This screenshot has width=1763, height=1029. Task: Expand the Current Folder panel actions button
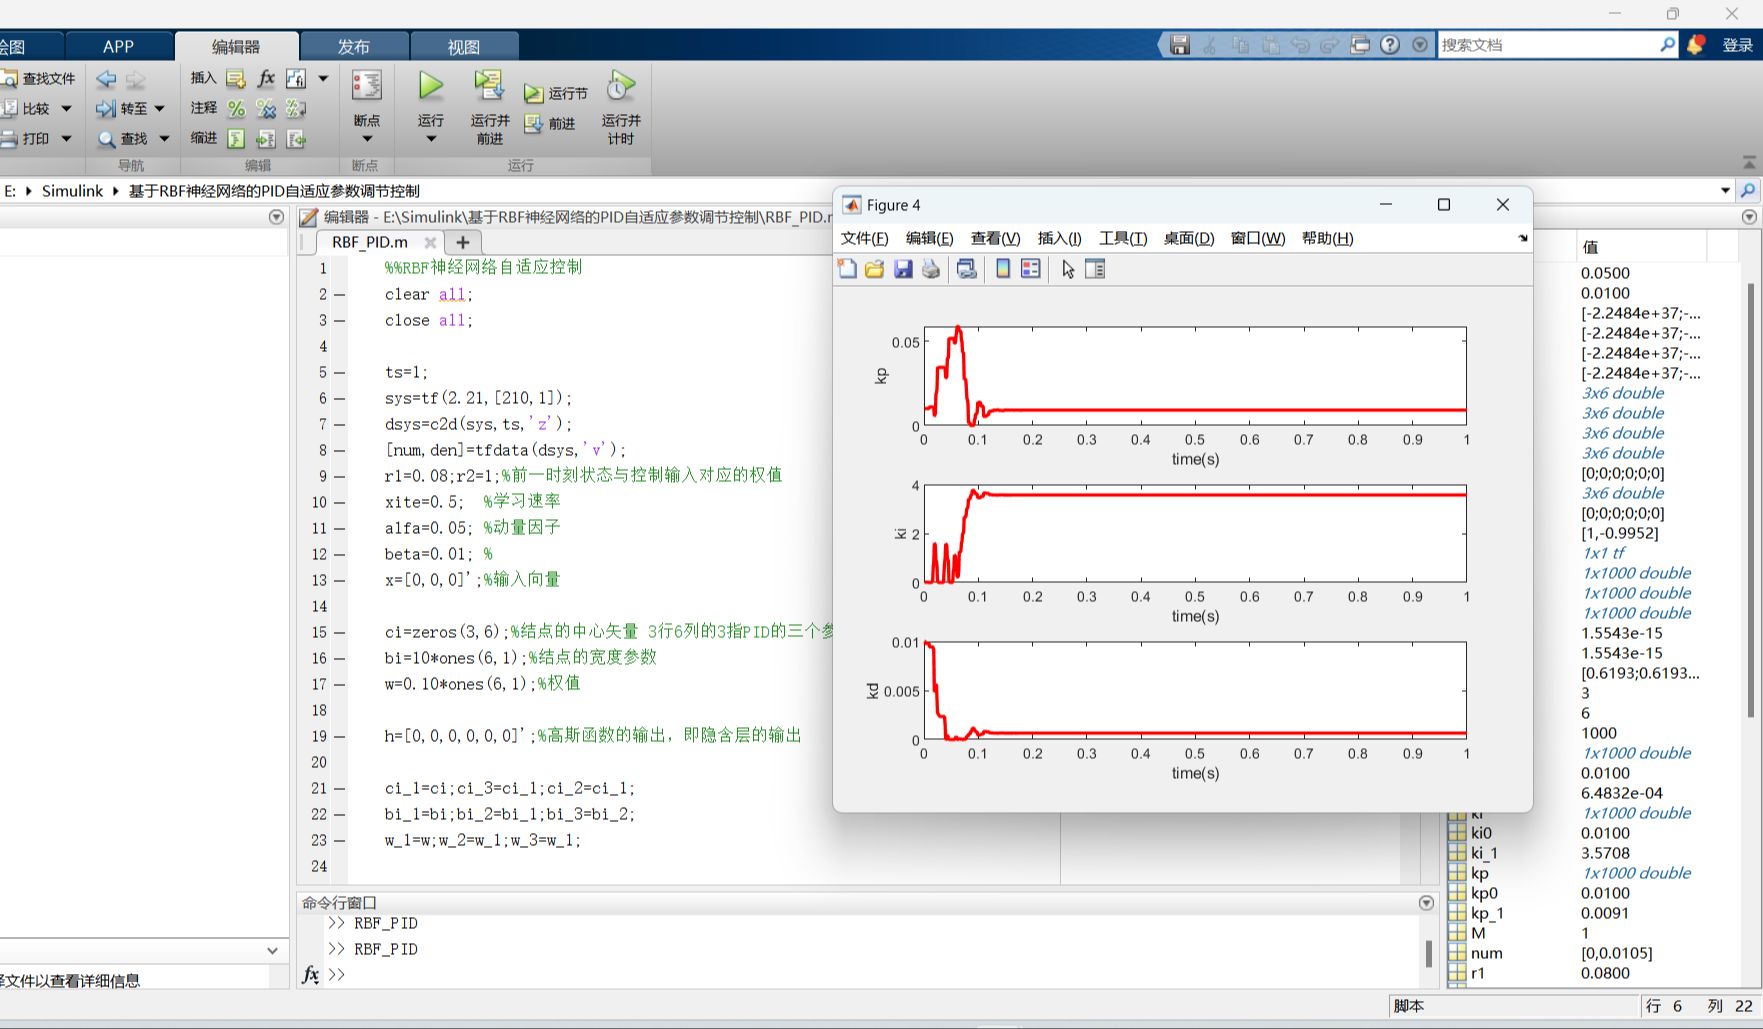[277, 217]
